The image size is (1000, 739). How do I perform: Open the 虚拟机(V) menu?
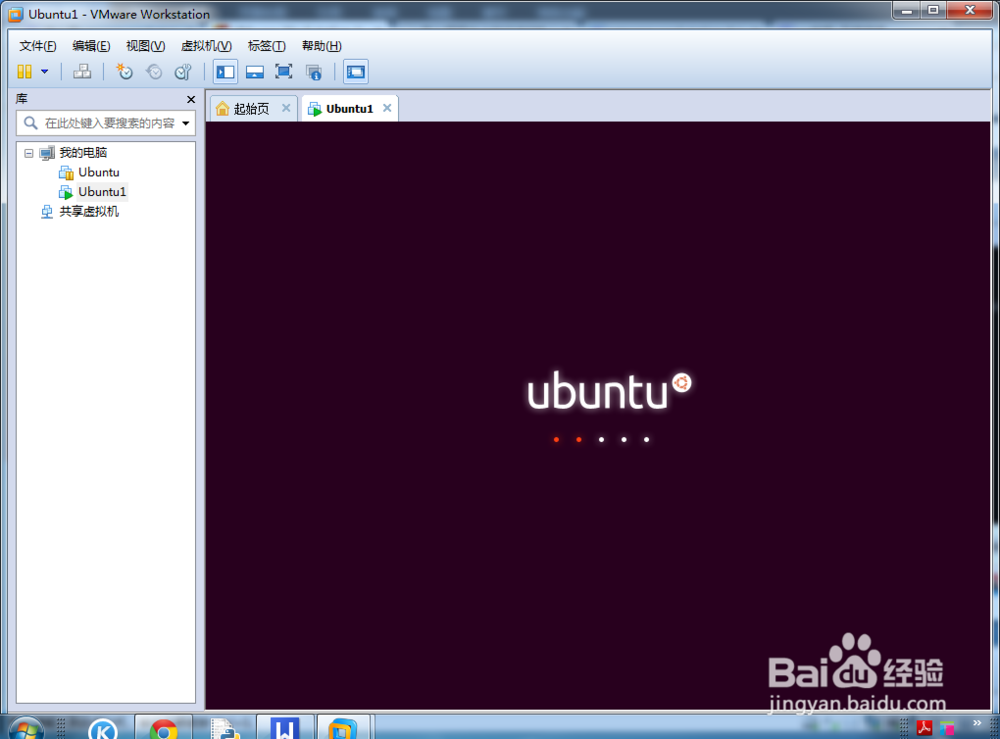(x=206, y=46)
